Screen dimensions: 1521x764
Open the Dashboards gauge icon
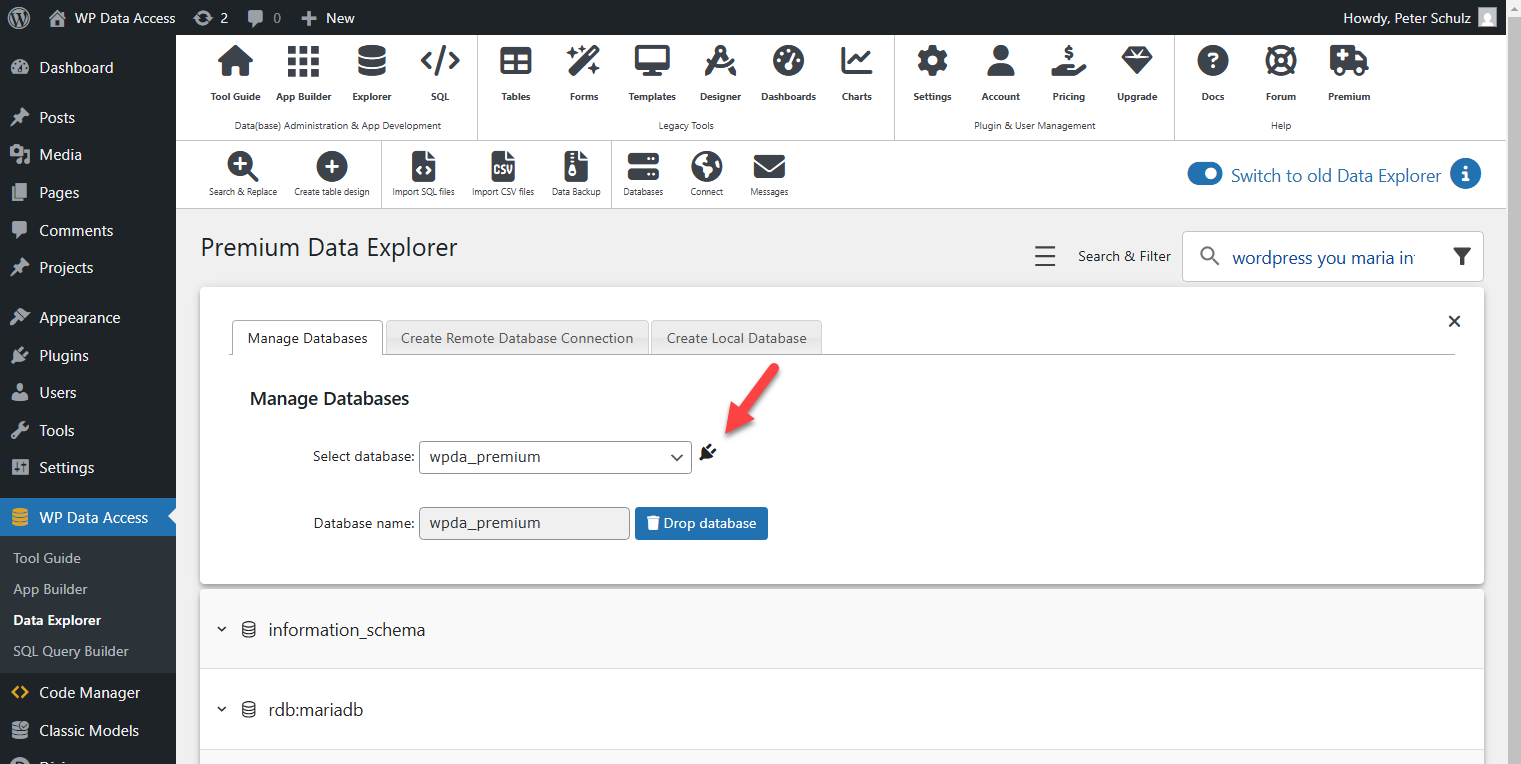point(788,61)
